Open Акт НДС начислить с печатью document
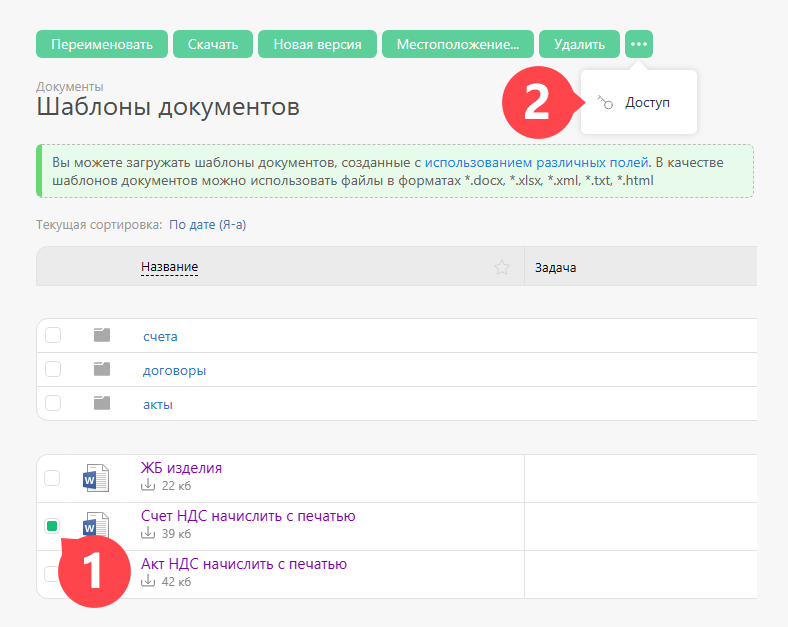Screen dimensions: 788x627 click(244, 564)
